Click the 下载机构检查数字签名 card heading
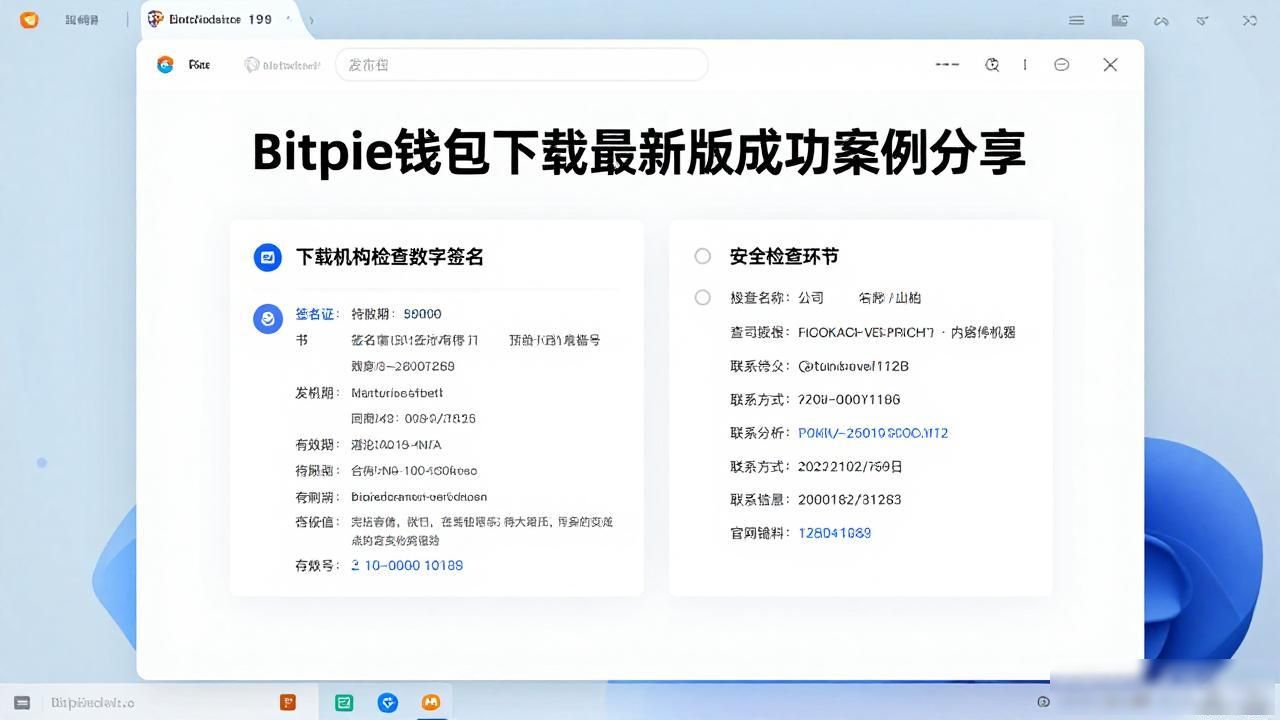Screen dimensions: 1280x720 tap(390, 257)
